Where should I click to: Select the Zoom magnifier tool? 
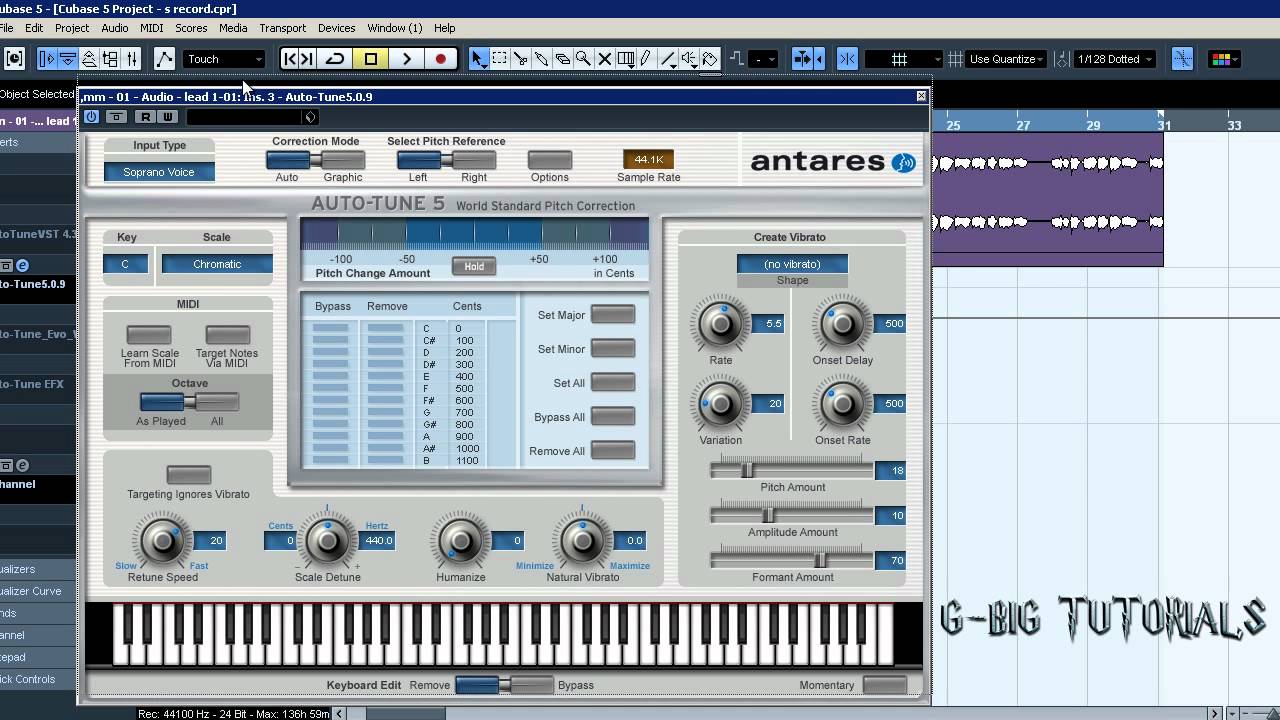583,59
